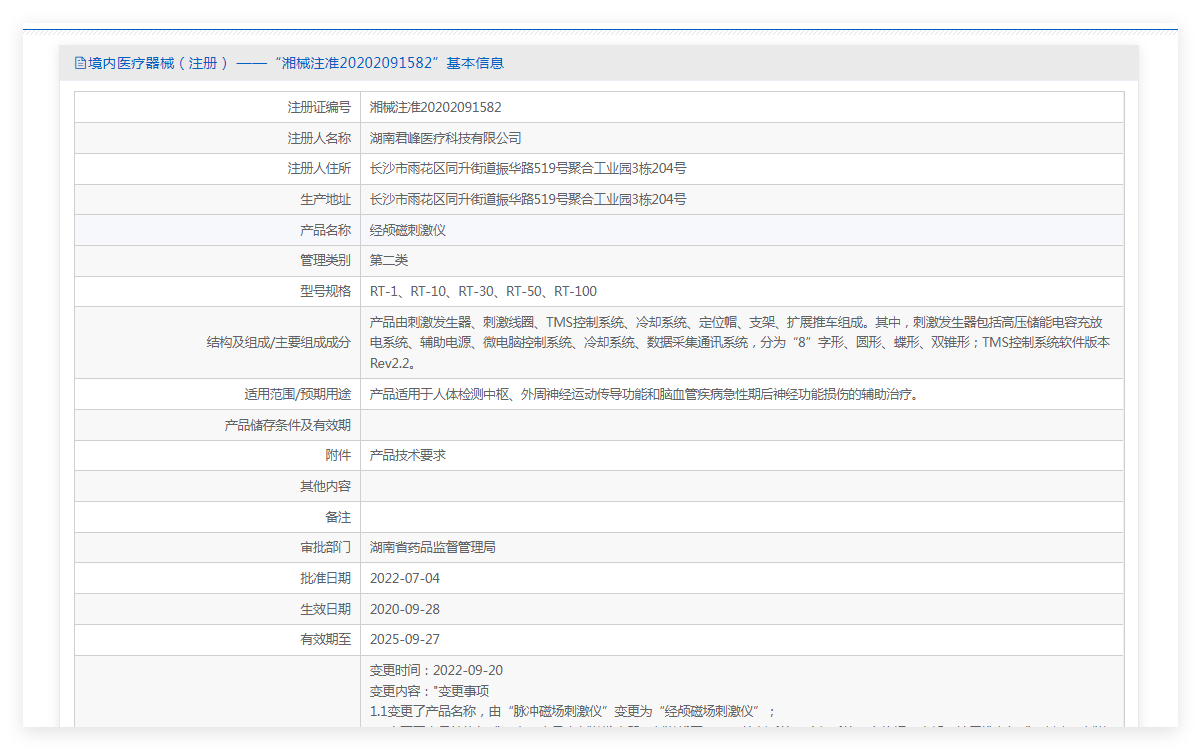Select the 适用范围/预期用途 description row

pyautogui.click(x=640, y=393)
